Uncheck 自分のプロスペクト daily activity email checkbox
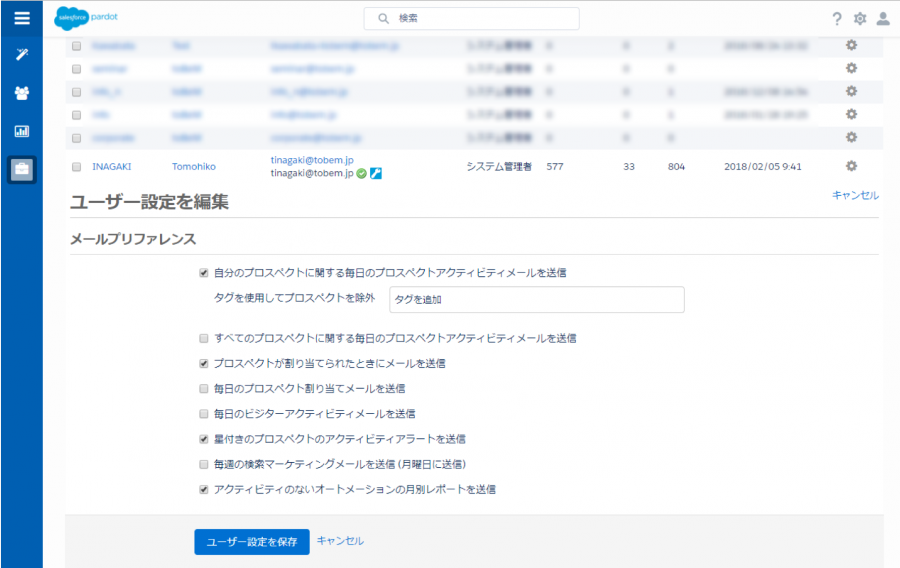This screenshot has width=900, height=568. [204, 272]
